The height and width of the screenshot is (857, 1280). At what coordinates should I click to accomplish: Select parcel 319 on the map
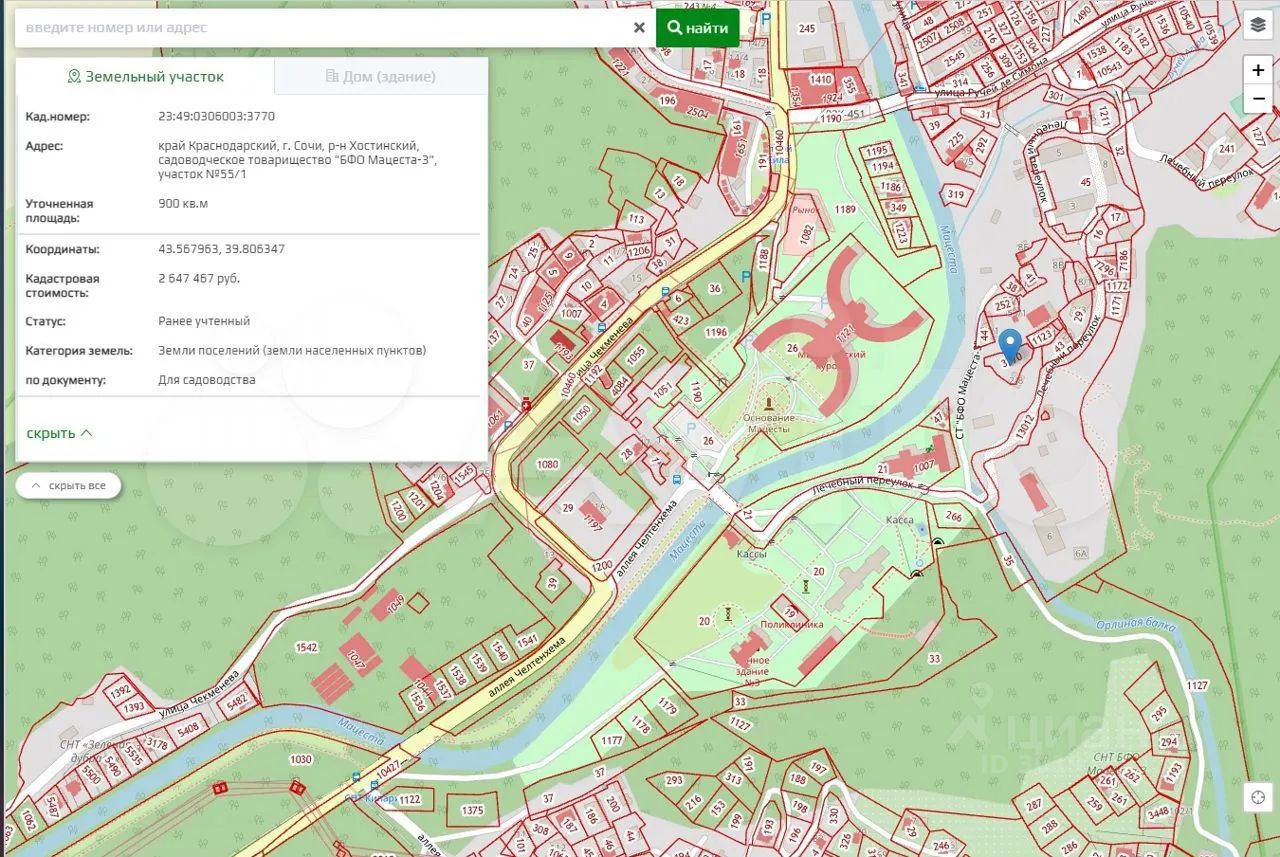click(x=956, y=195)
